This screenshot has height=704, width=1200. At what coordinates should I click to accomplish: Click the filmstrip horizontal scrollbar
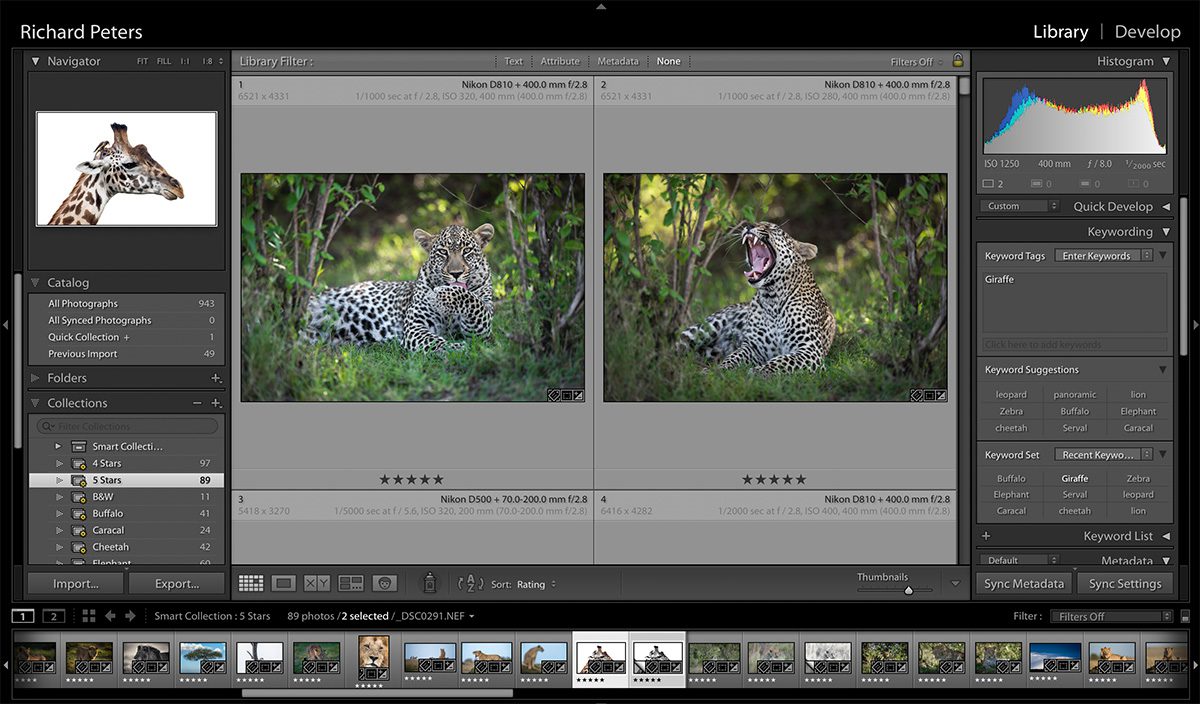(x=377, y=692)
